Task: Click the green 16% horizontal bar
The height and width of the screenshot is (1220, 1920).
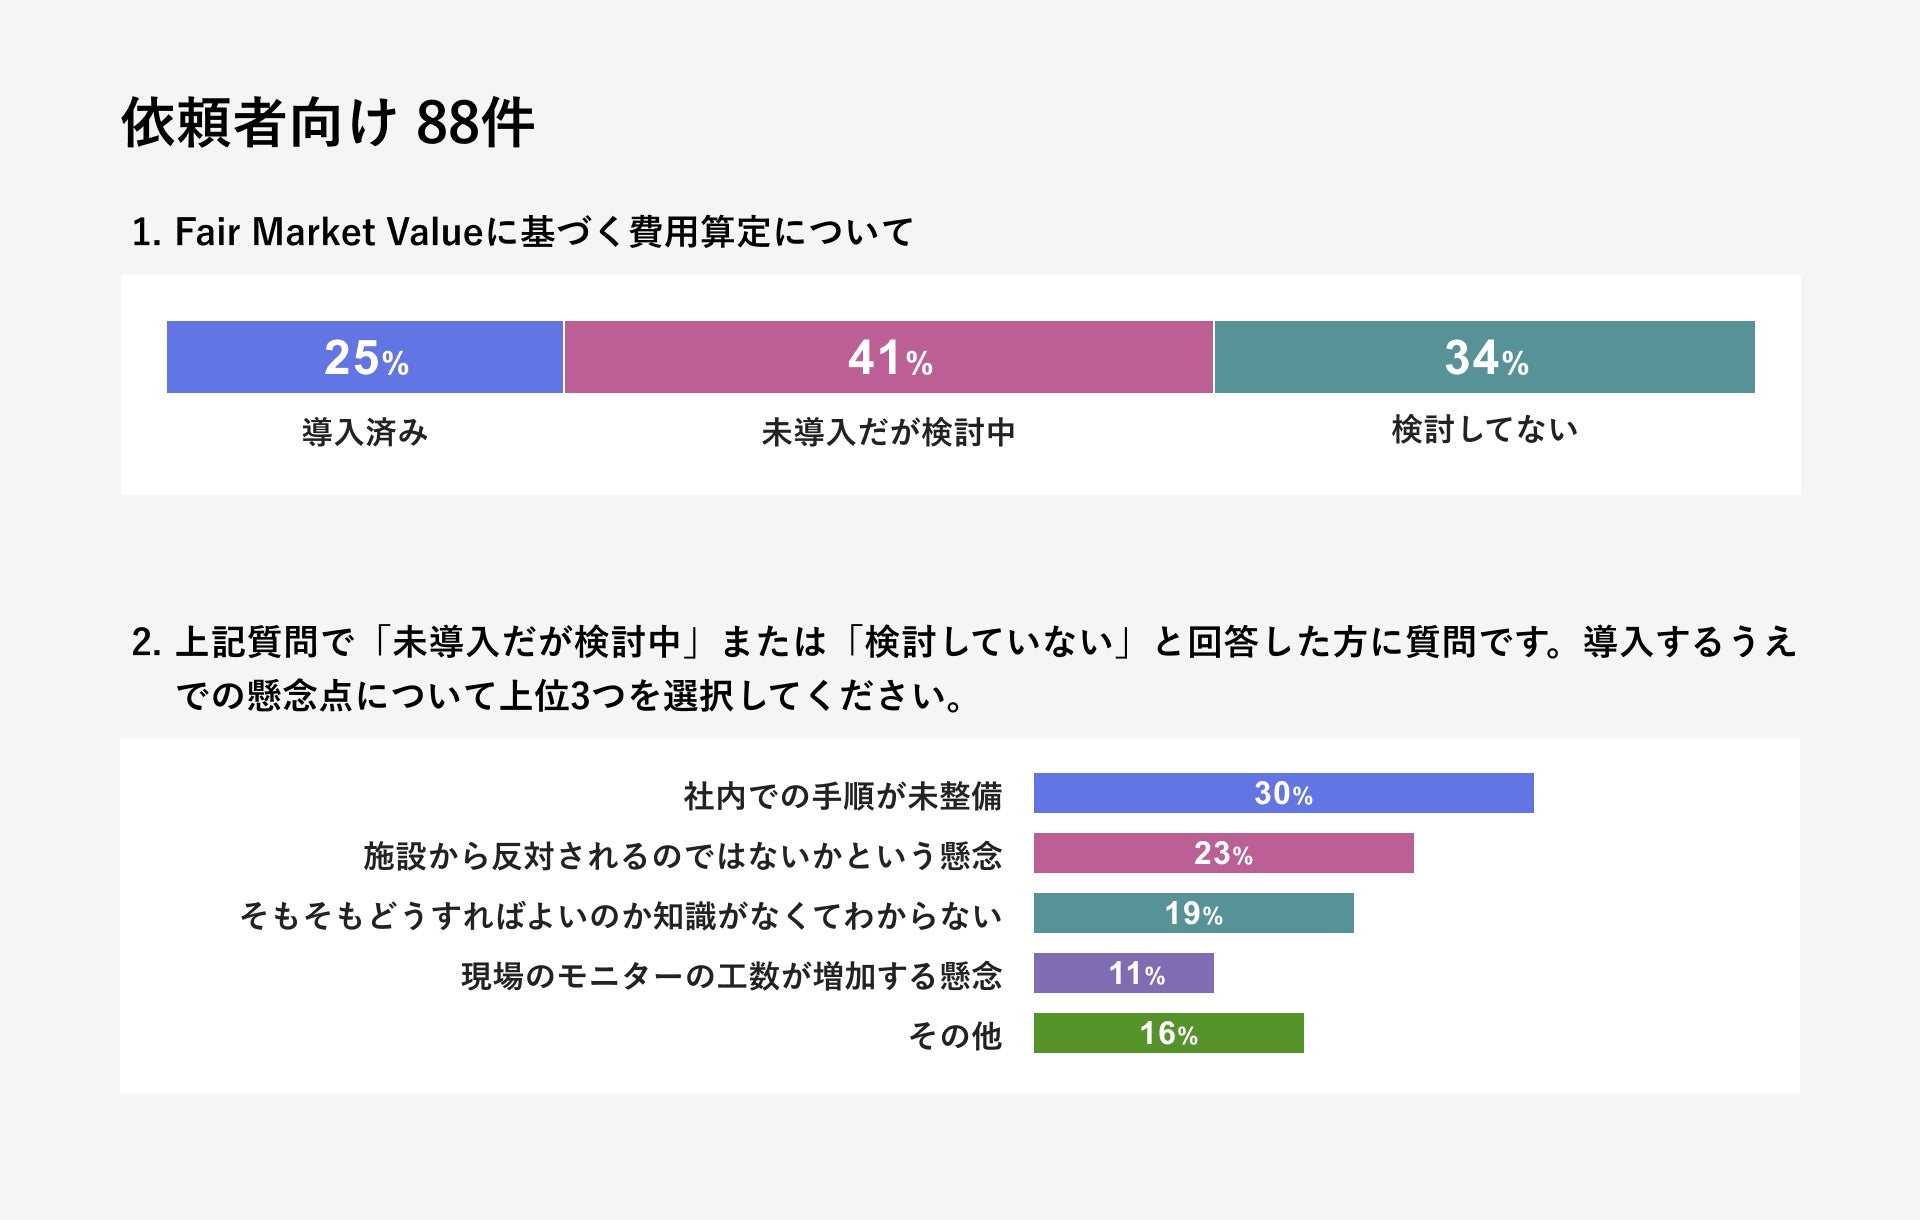Action: point(1168,1033)
